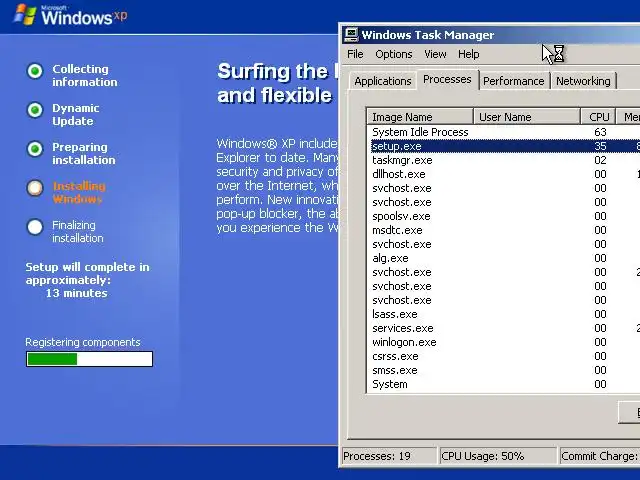
Task: Select the spoolsv.exe process
Action: (504, 216)
